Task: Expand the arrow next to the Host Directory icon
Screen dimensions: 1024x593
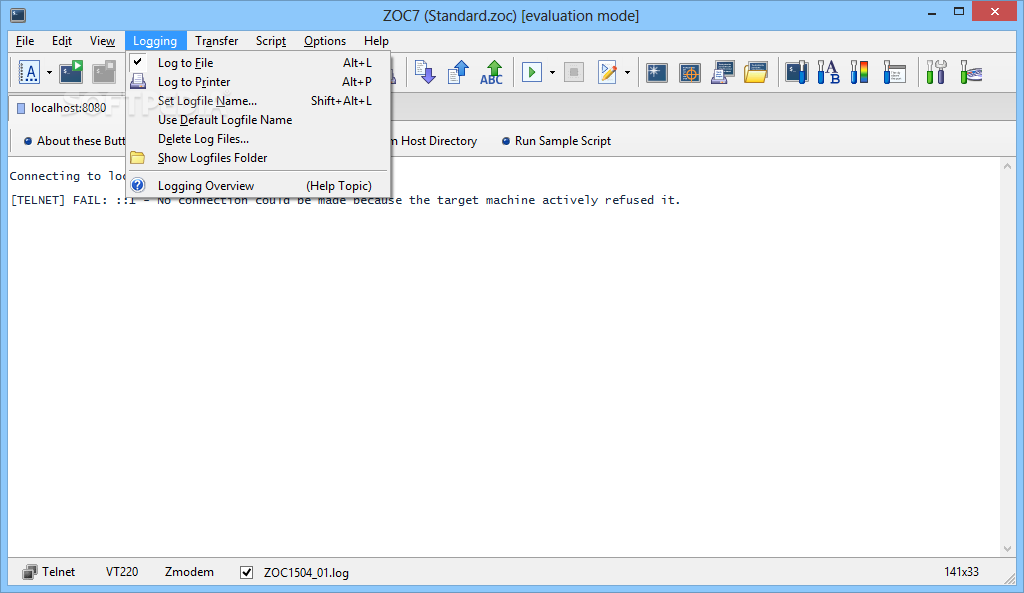Action: click(49, 72)
